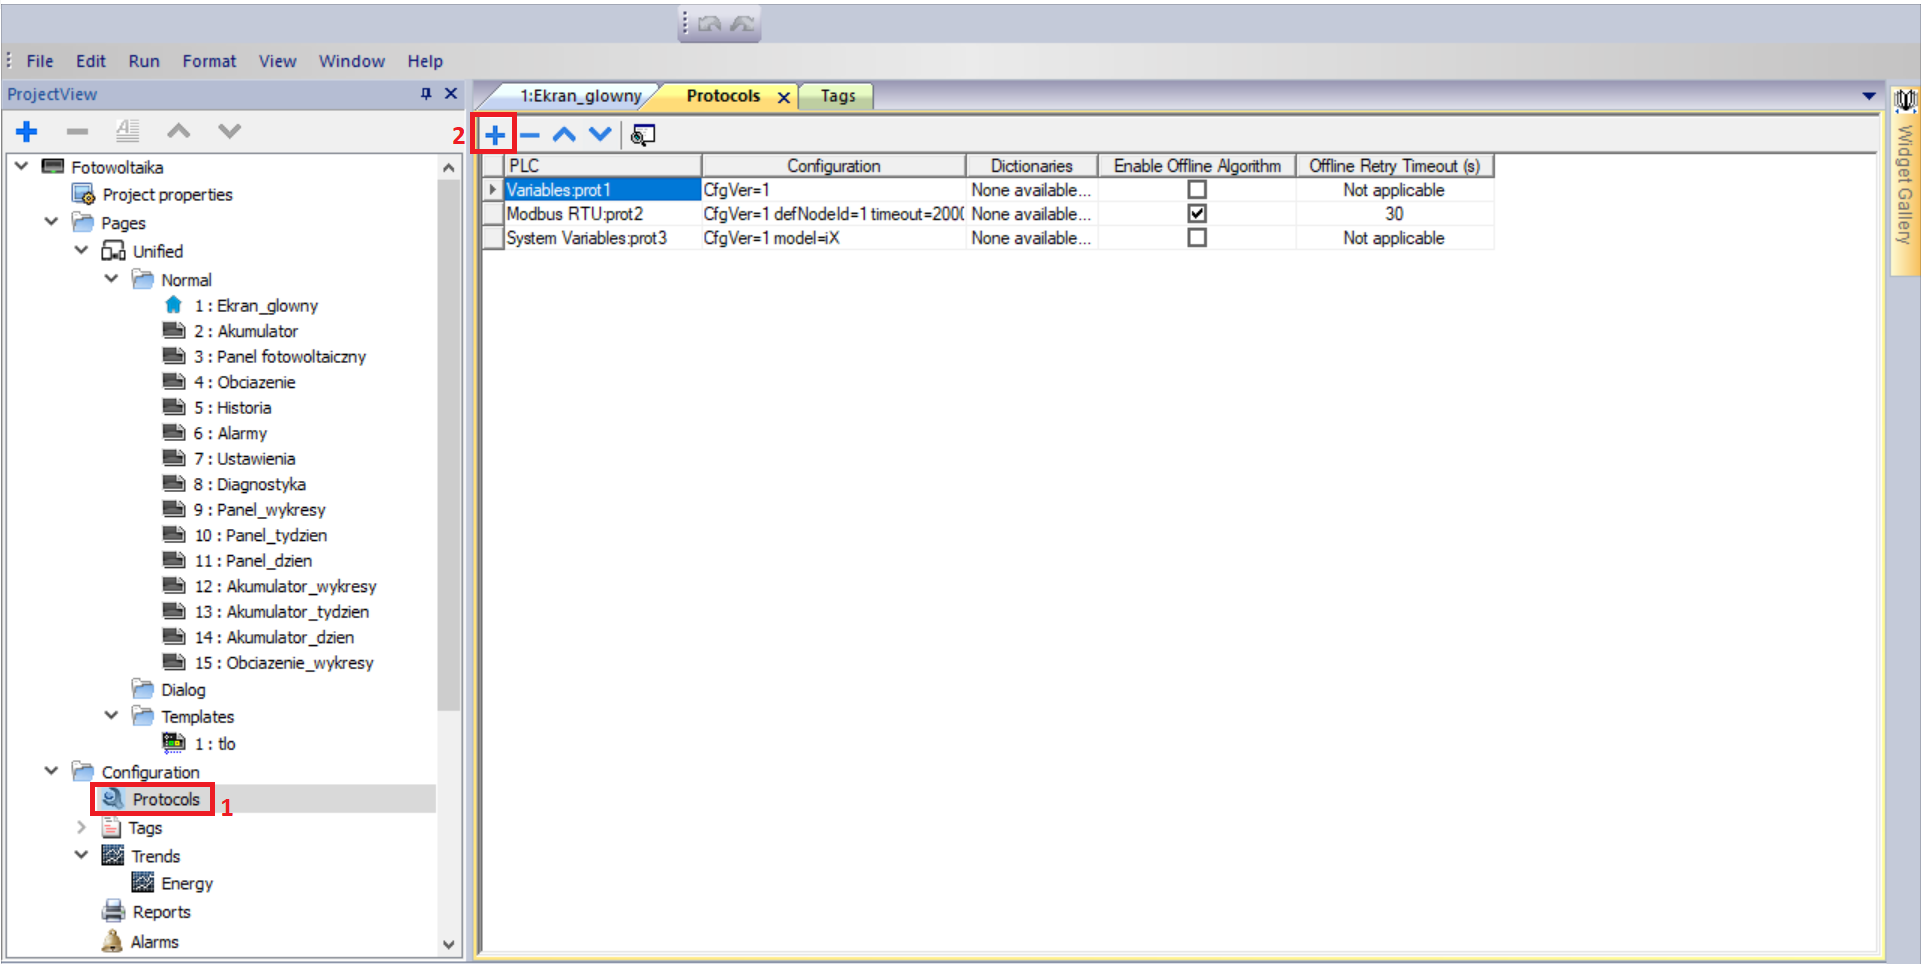Enable Offline Algorithm for Variables:prot1
This screenshot has width=1921, height=964.
coord(1197,189)
